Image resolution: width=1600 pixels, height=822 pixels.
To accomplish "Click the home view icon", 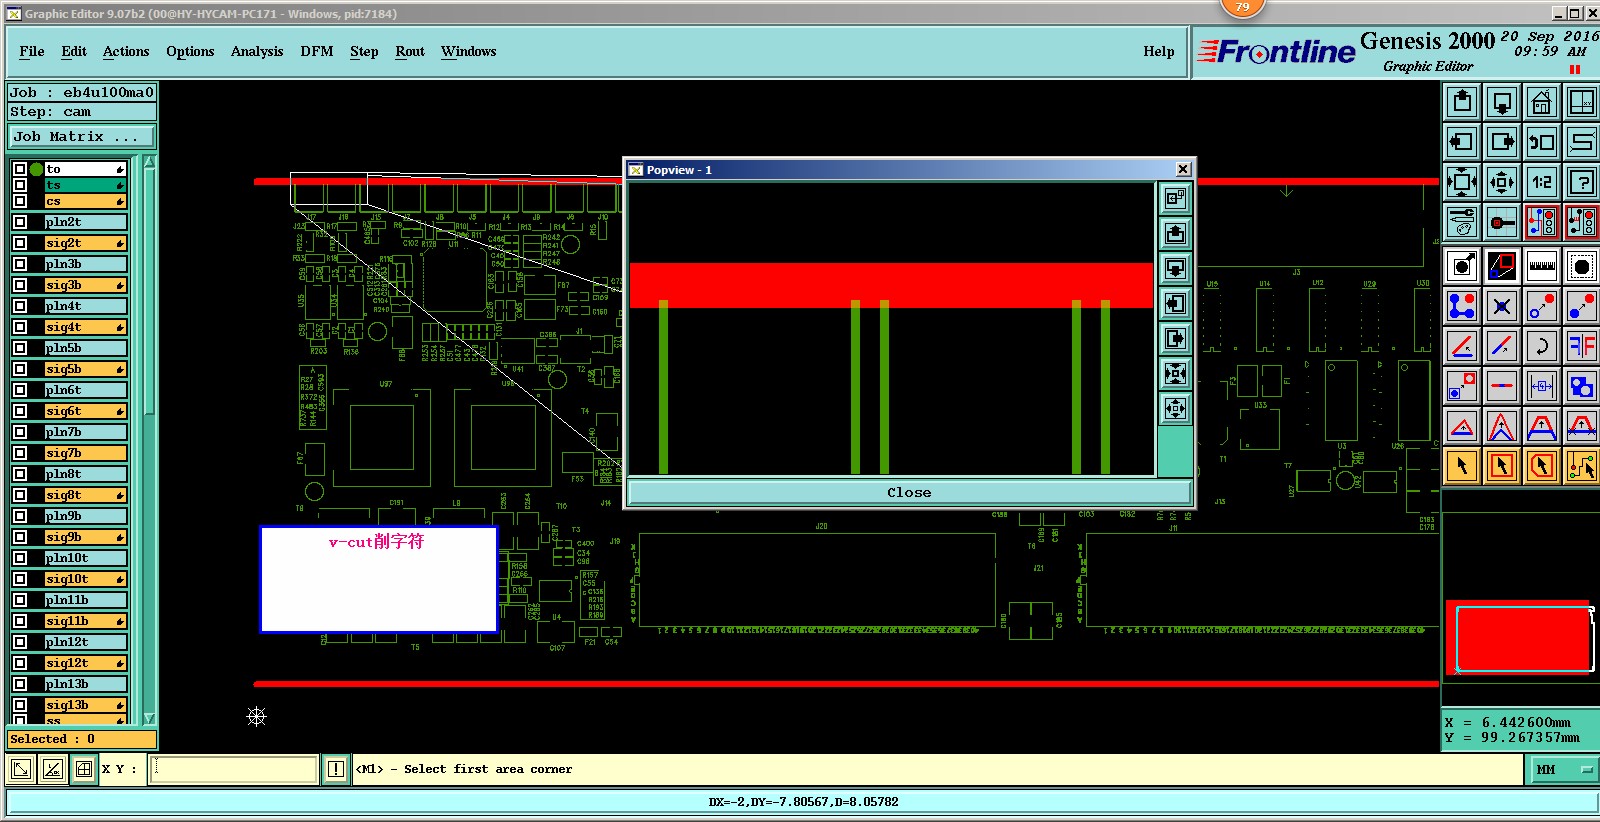I will click(x=1541, y=102).
